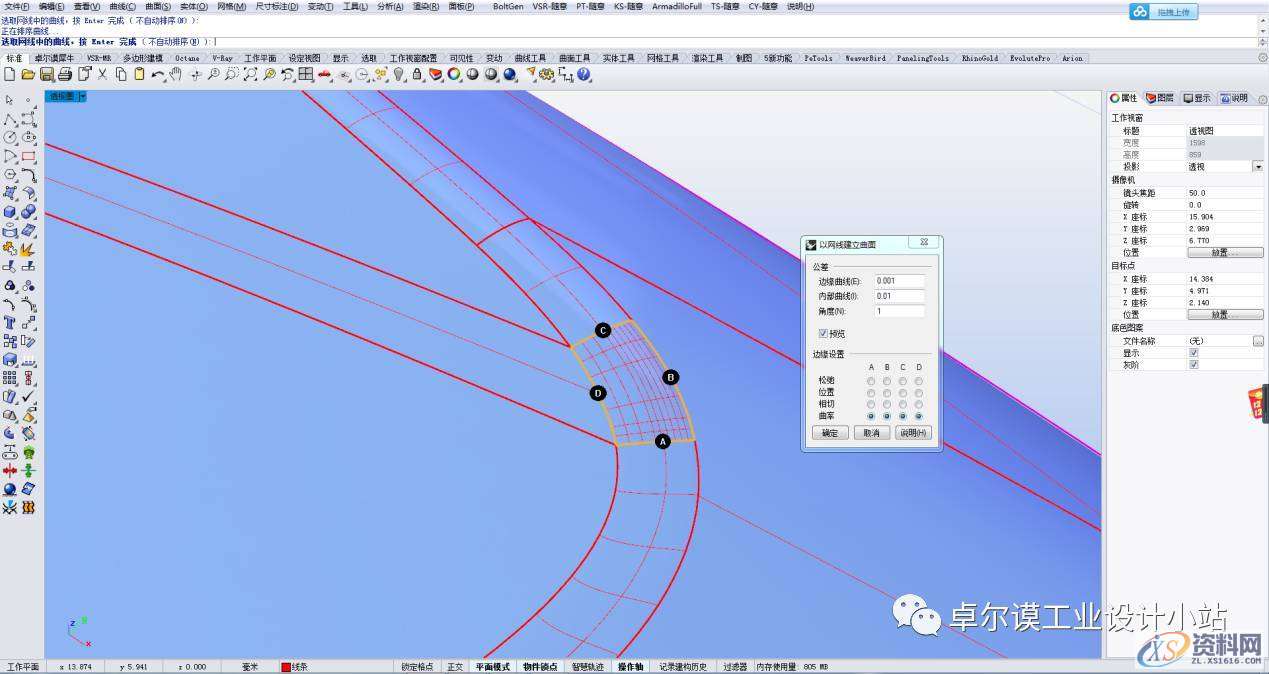This screenshot has height=674, width=1269.
Task: Click the blue help question mark icon
Action: [584, 74]
